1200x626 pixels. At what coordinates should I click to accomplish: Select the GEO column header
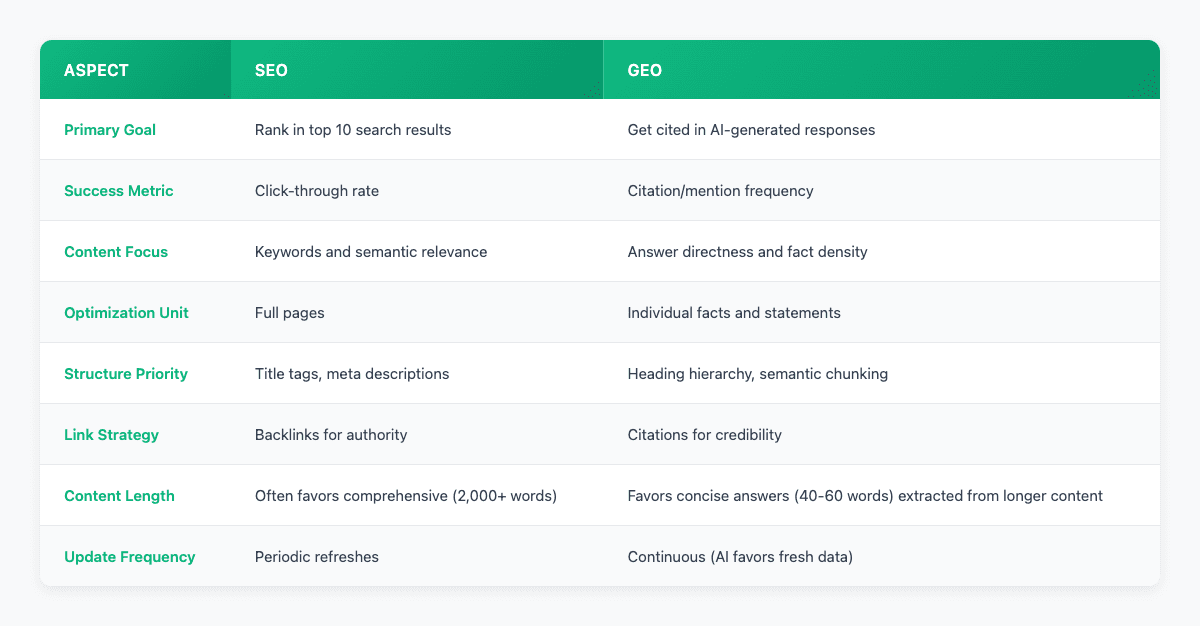click(x=882, y=70)
